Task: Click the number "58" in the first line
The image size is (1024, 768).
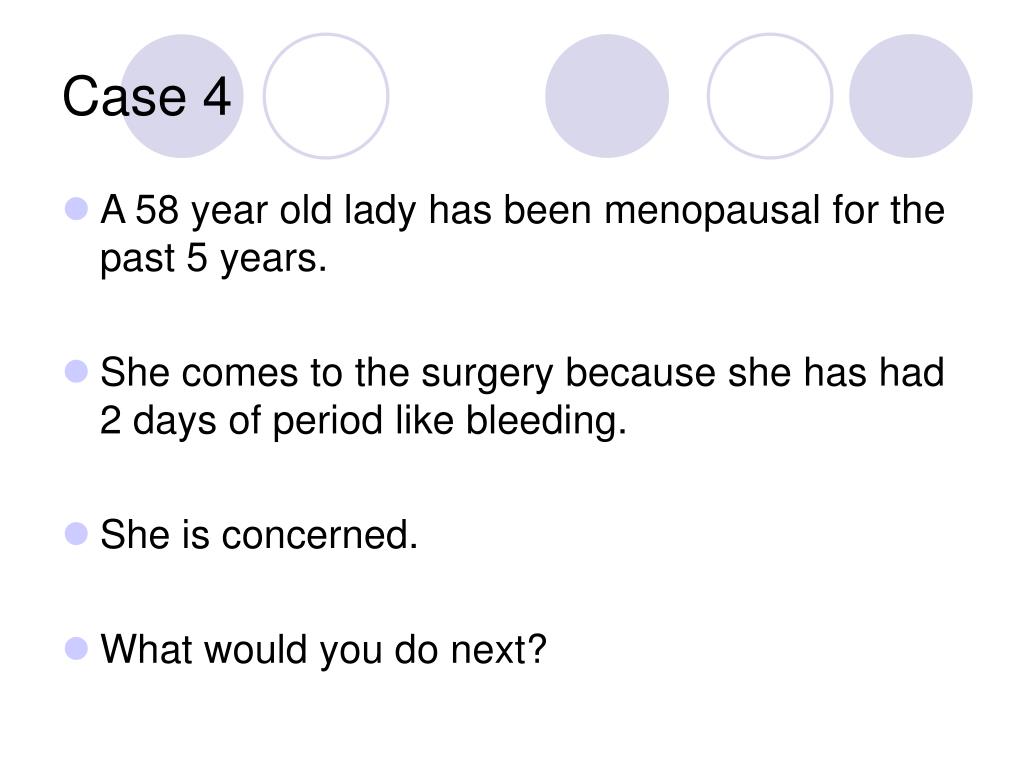Action: click(157, 211)
